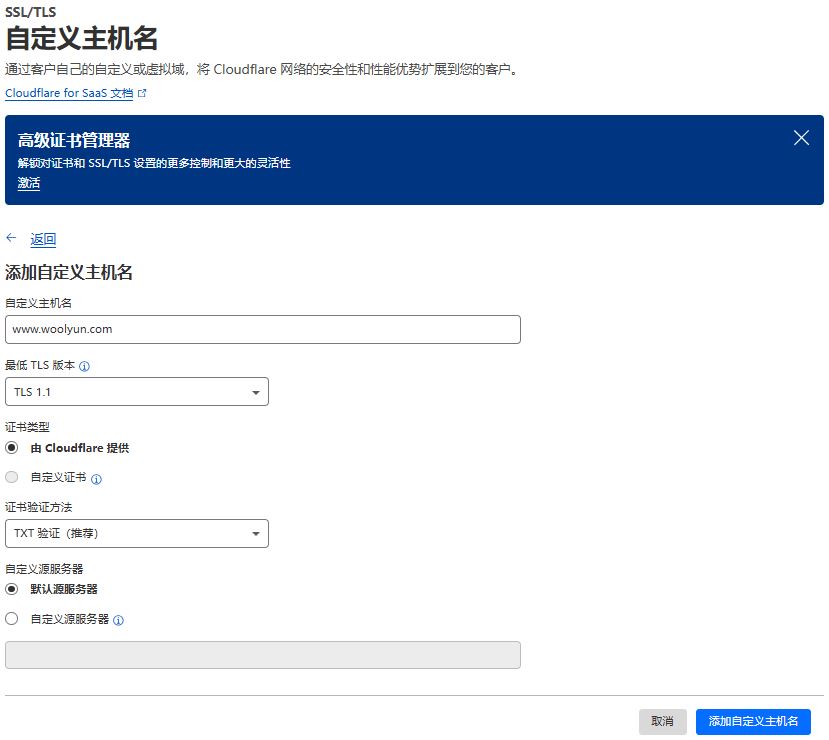This screenshot has width=829, height=740.
Task: Close the 高级证书管理器 banner
Action: click(801, 138)
